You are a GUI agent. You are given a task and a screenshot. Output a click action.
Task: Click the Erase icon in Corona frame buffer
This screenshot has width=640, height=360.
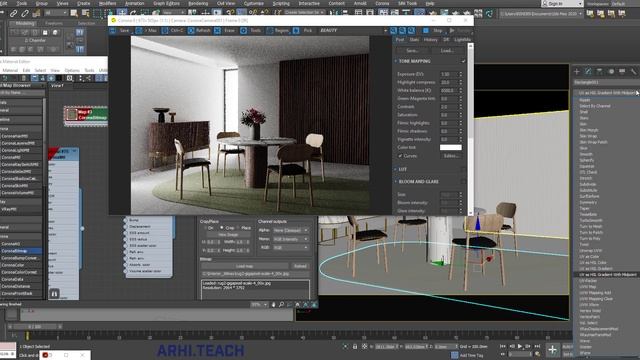tap(218, 31)
